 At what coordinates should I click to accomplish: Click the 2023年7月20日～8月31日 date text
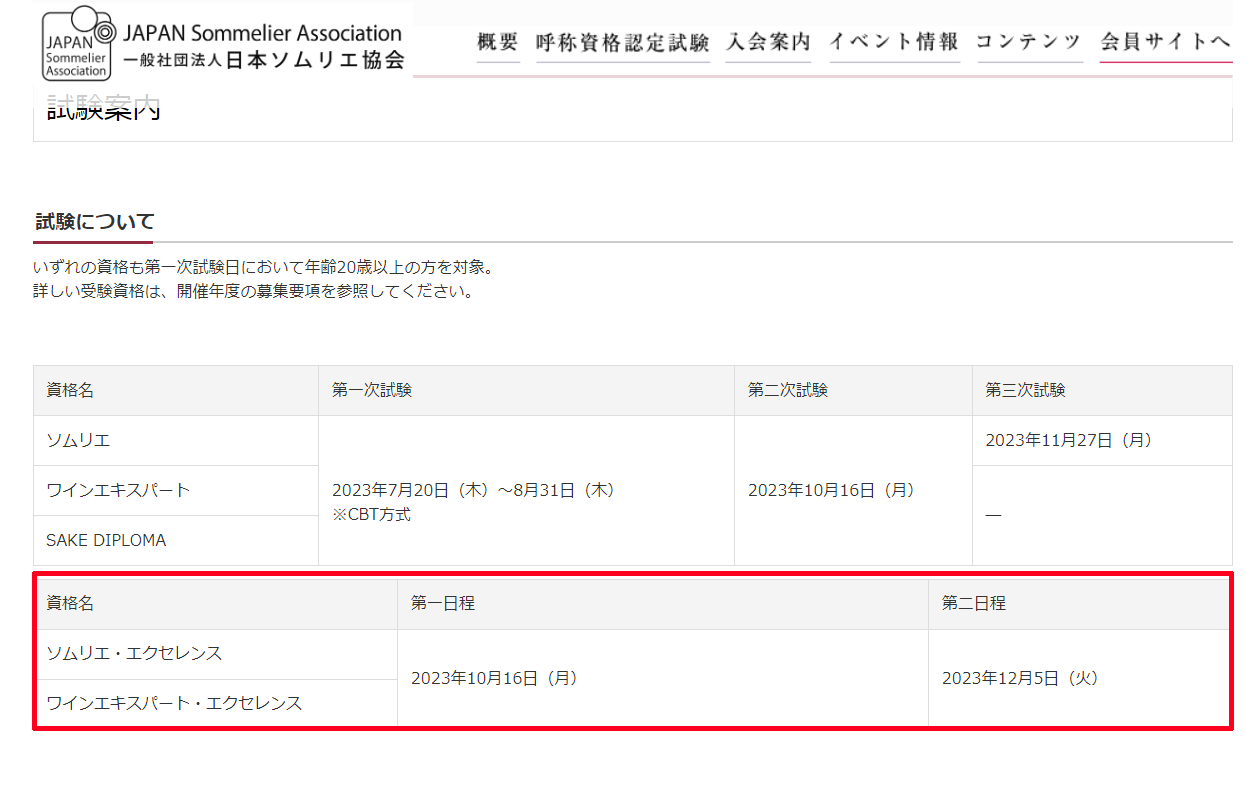[473, 490]
